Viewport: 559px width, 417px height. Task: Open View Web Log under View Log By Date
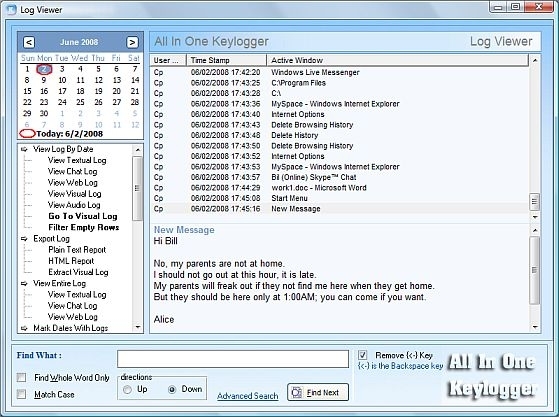point(73,182)
